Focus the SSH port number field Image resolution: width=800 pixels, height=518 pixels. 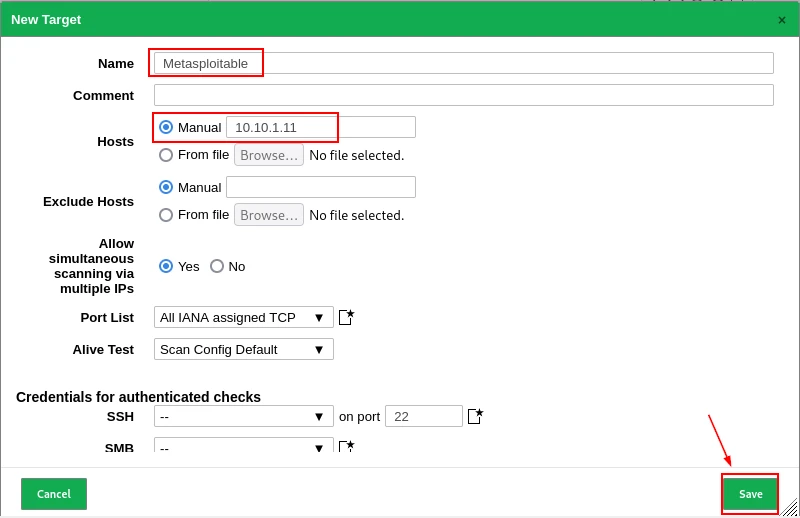(x=423, y=416)
